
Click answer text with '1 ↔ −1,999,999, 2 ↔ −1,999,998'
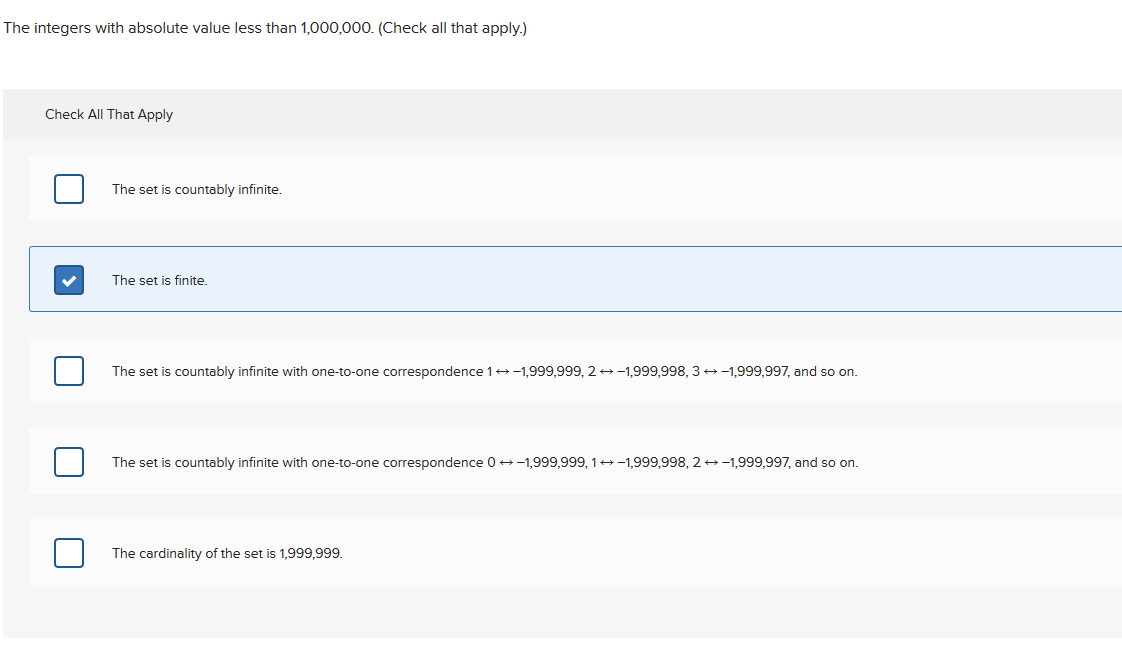point(484,371)
